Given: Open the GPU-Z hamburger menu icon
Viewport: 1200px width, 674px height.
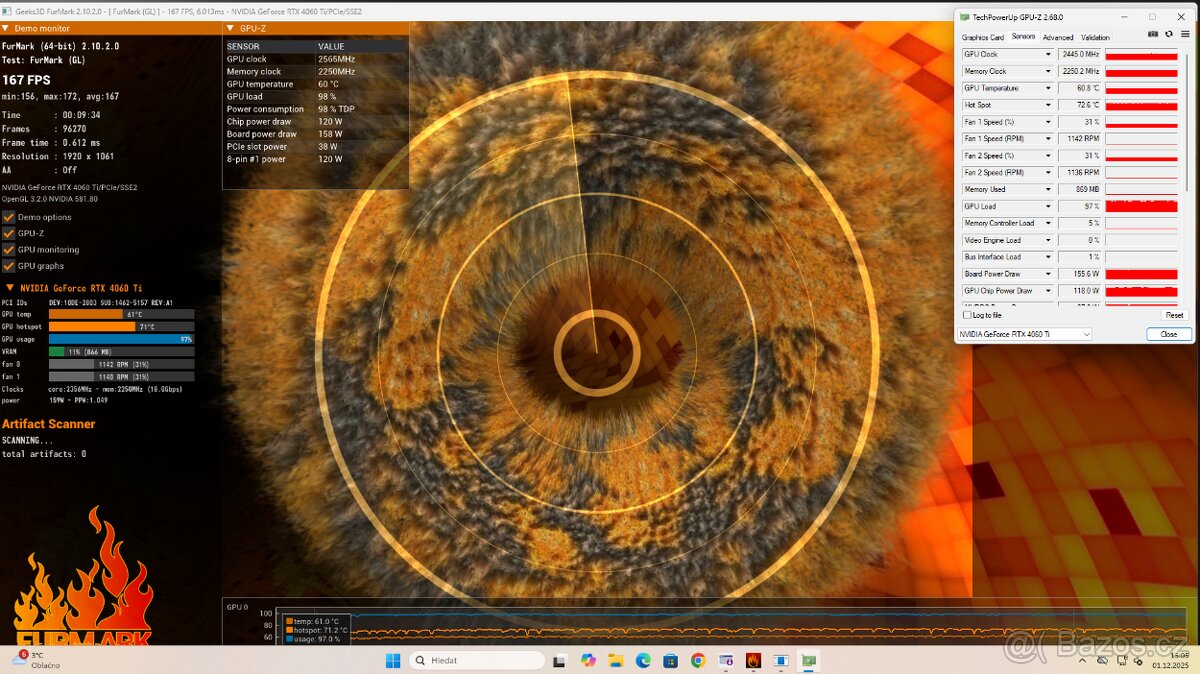Looking at the screenshot, I should click(1185, 33).
